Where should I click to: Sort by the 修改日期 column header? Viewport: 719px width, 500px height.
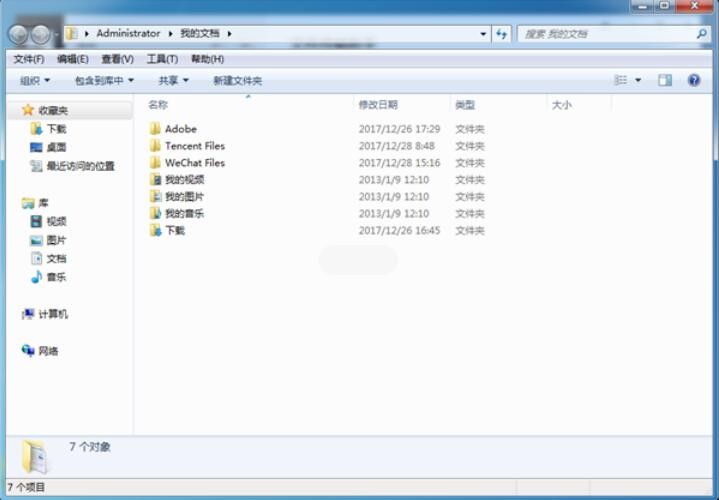[x=378, y=105]
